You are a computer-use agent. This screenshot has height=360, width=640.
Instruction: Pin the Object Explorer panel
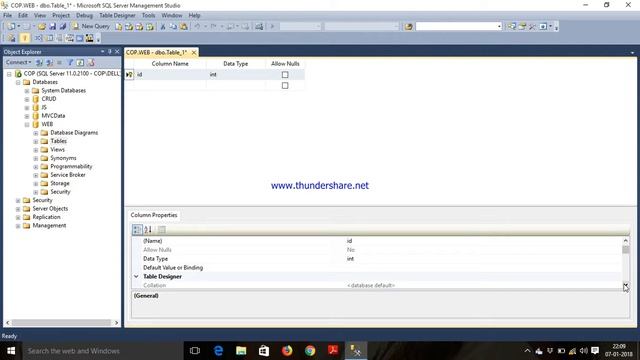pos(109,52)
